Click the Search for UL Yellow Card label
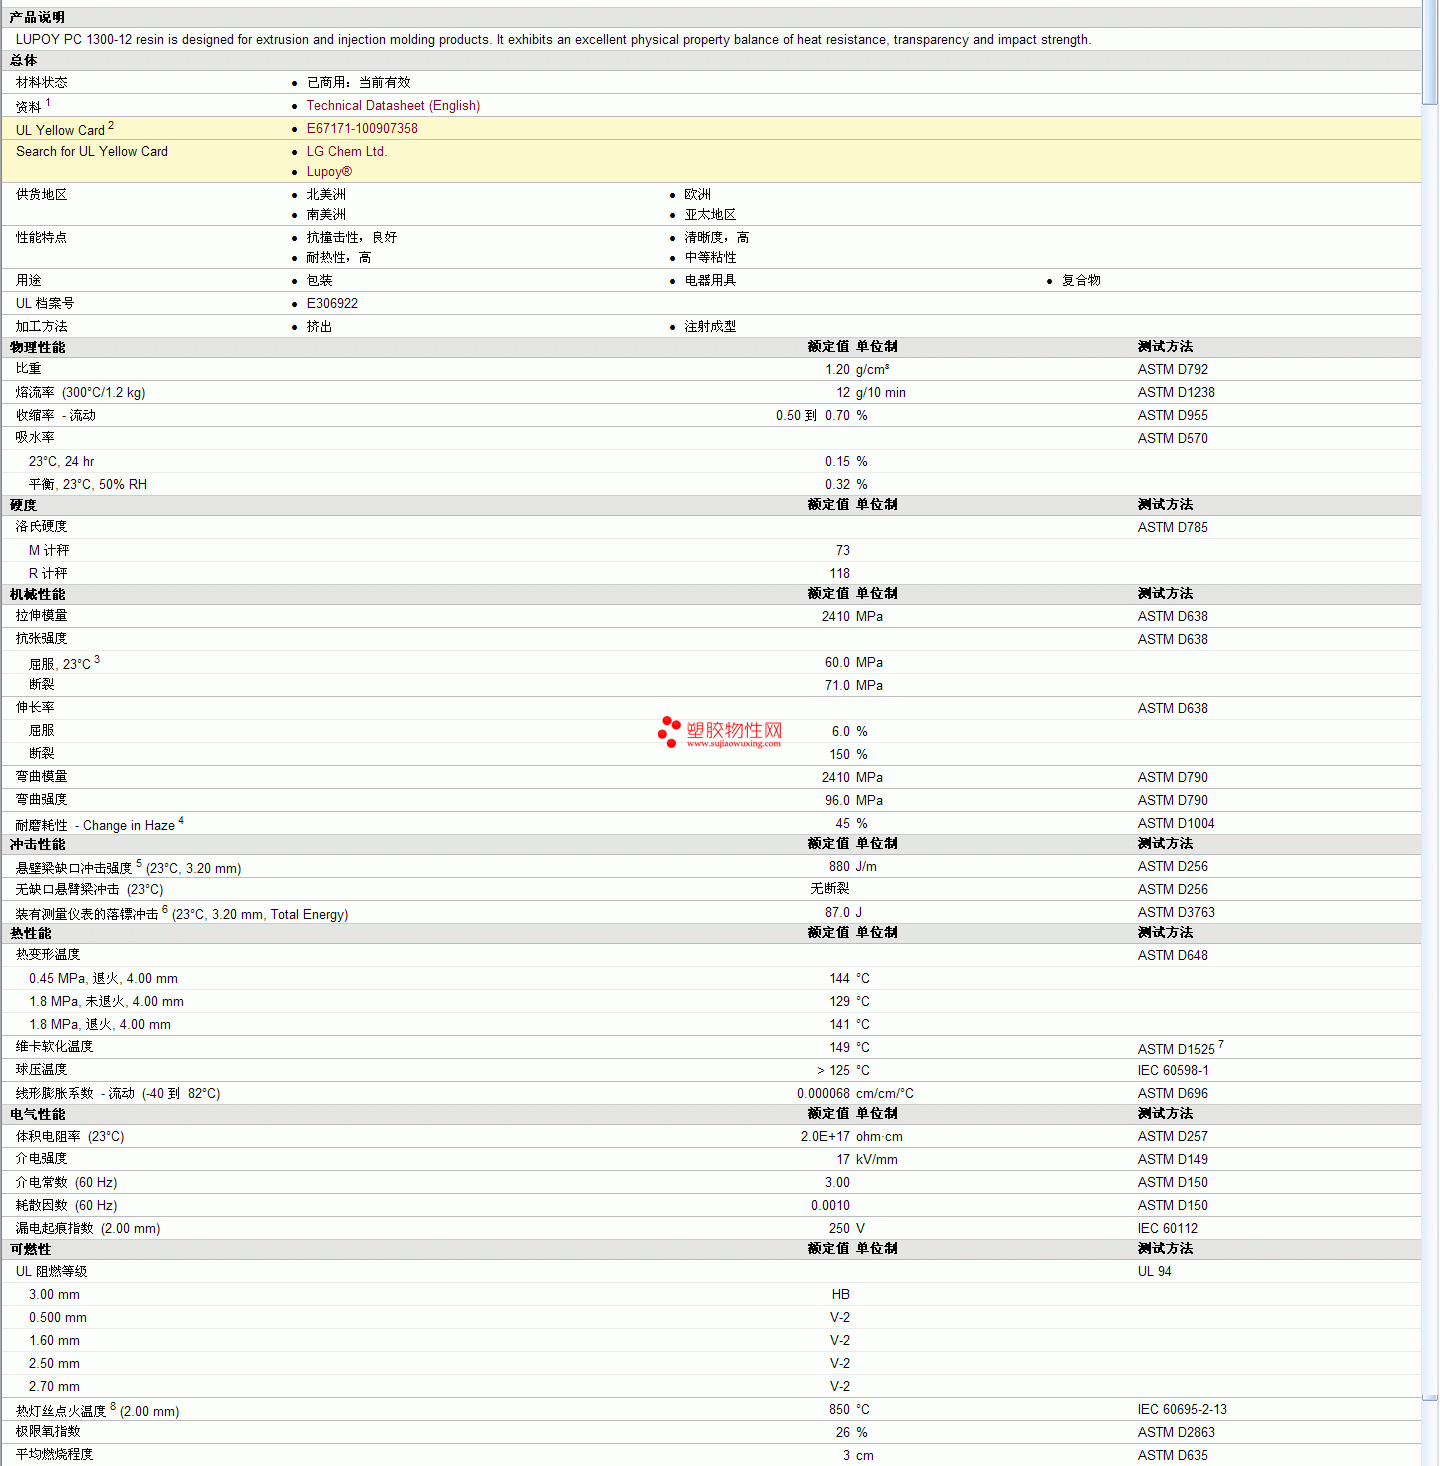The image size is (1440, 1466). point(92,151)
